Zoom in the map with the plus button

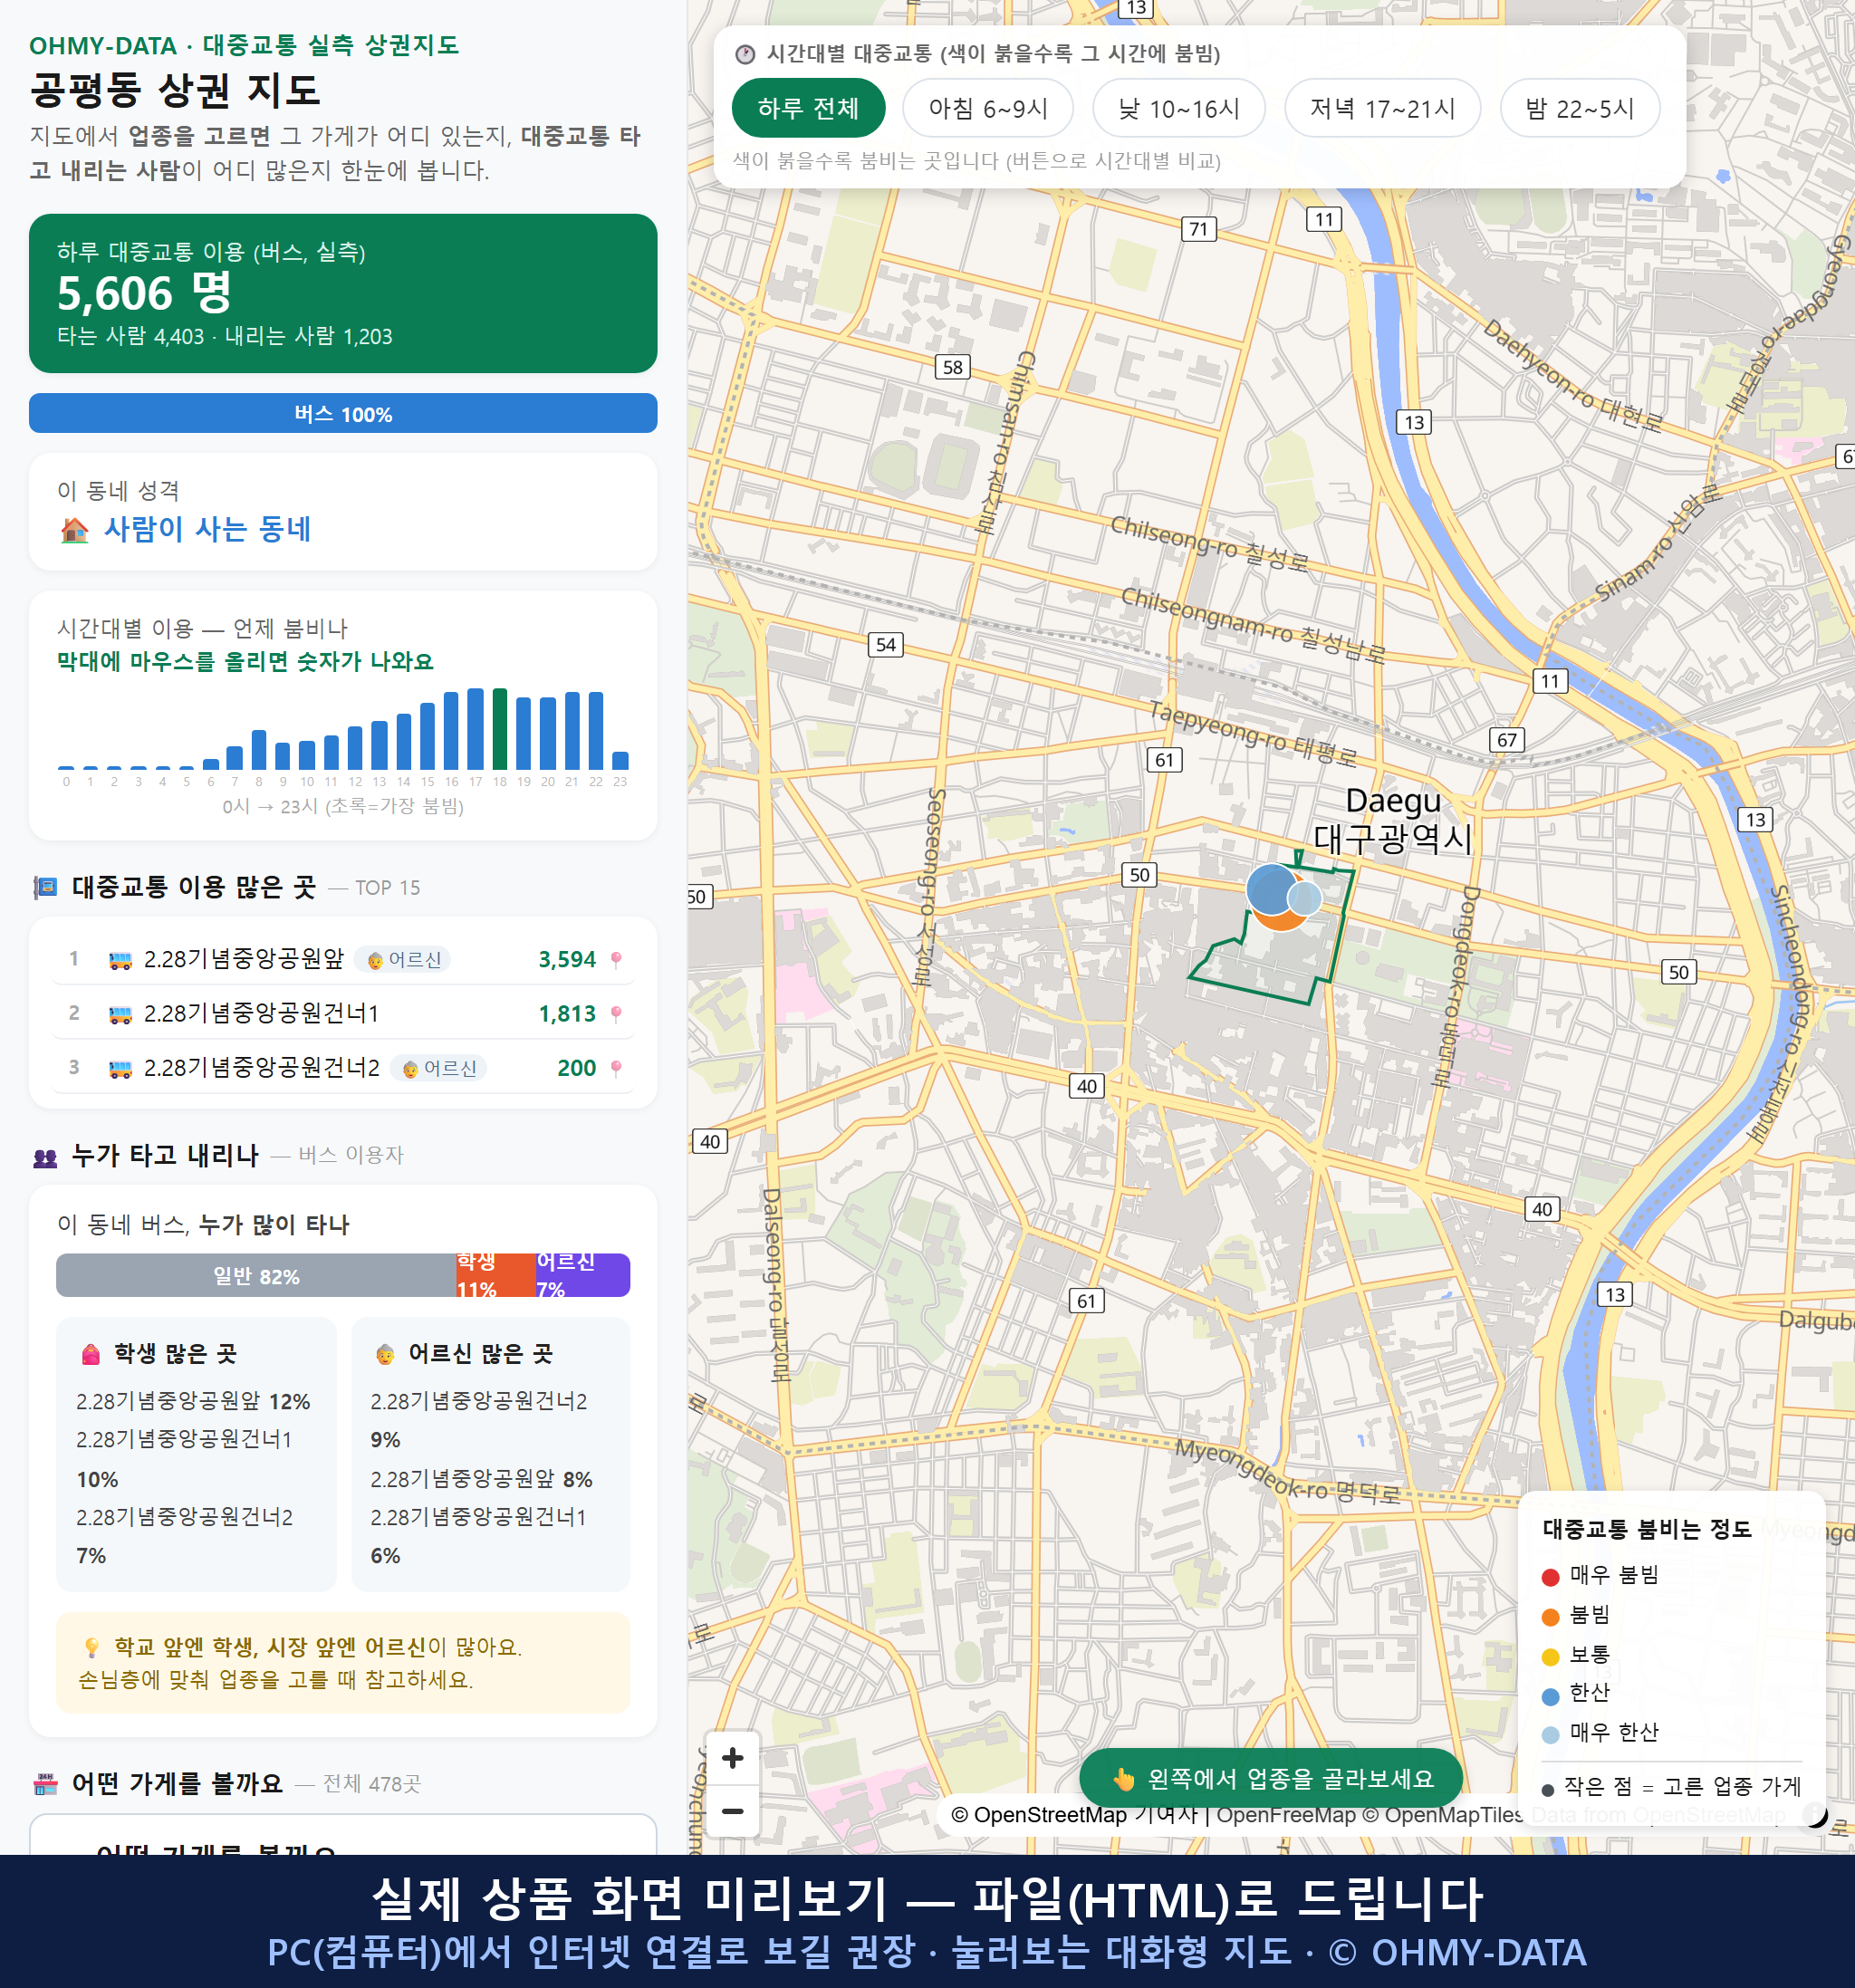click(732, 1758)
